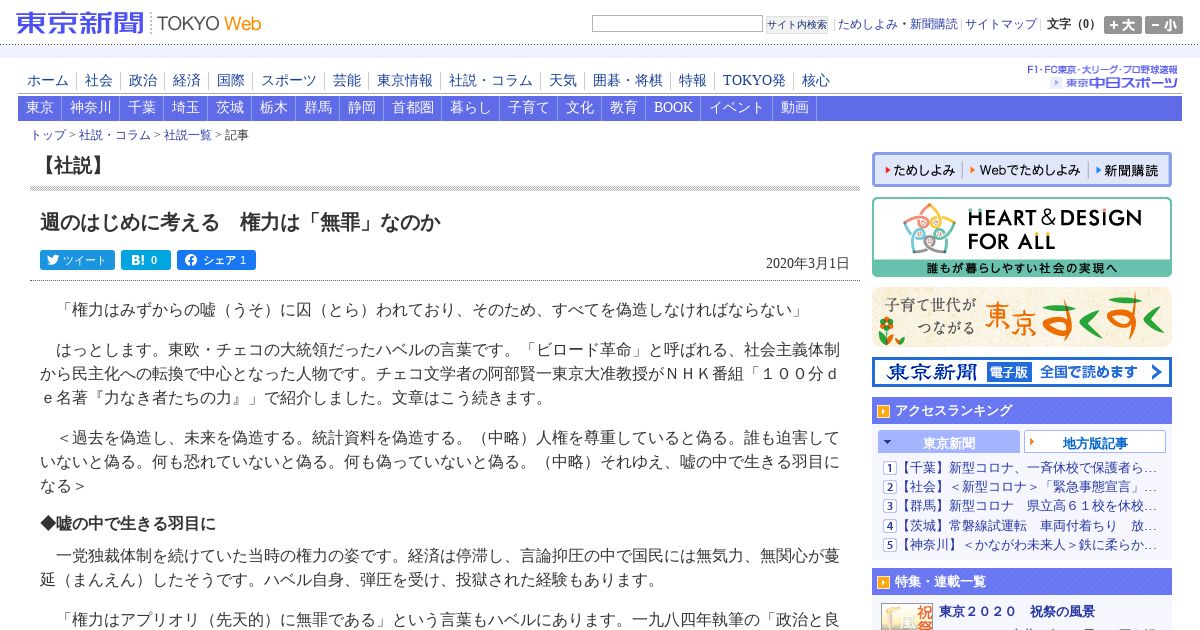Open HEART & DESIGN FOR ALL banner
The width and height of the screenshot is (1200, 630).
[1022, 237]
